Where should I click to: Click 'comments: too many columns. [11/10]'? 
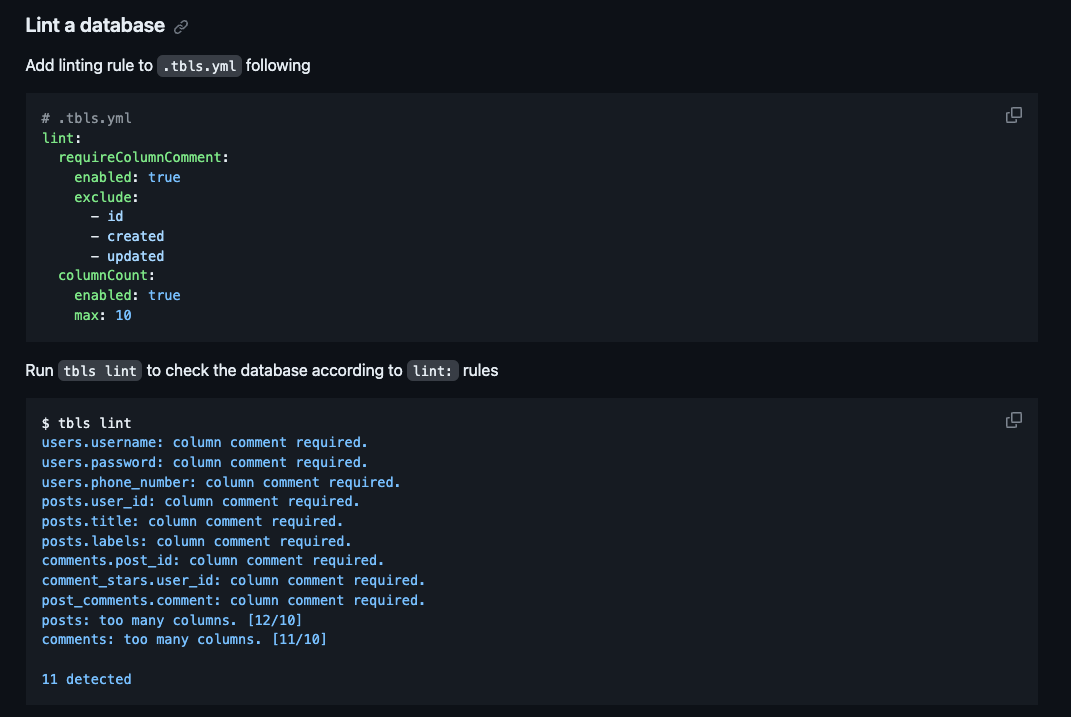(184, 639)
